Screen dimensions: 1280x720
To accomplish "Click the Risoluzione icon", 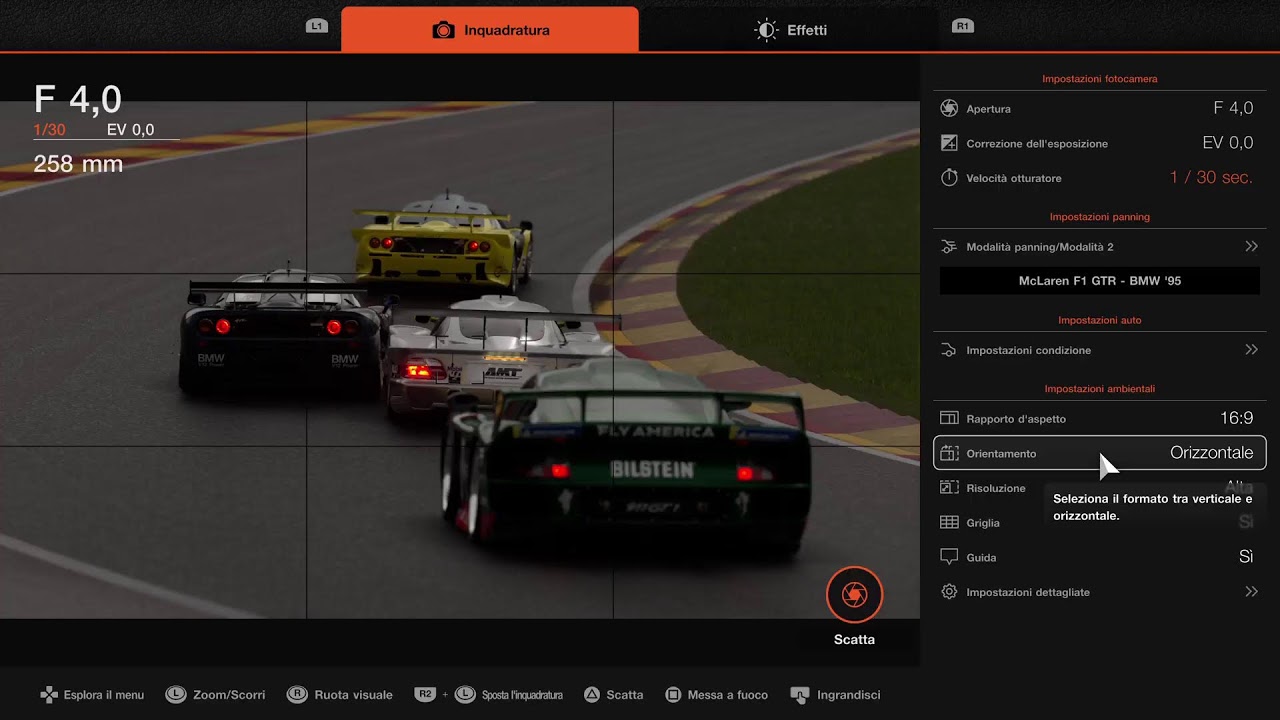I will [950, 488].
